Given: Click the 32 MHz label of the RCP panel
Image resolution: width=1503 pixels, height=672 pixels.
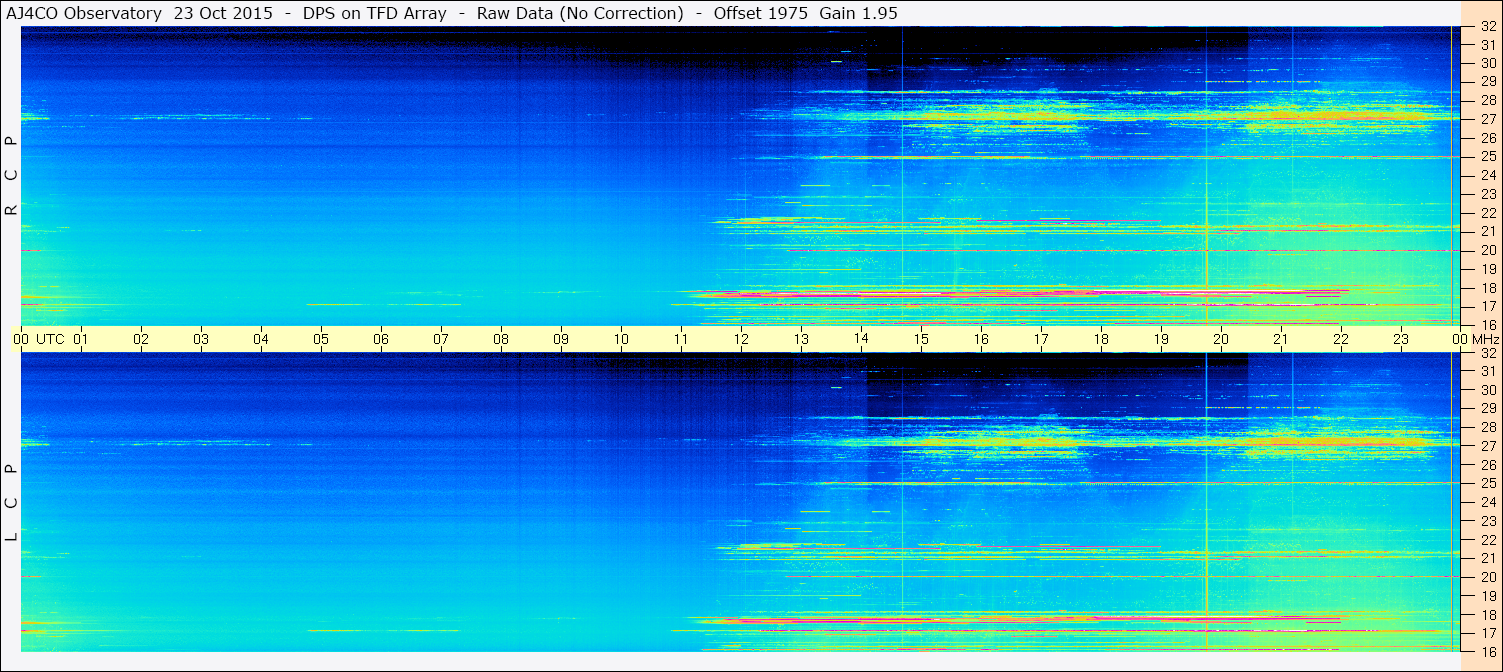Looking at the screenshot, I should coord(1487,26).
